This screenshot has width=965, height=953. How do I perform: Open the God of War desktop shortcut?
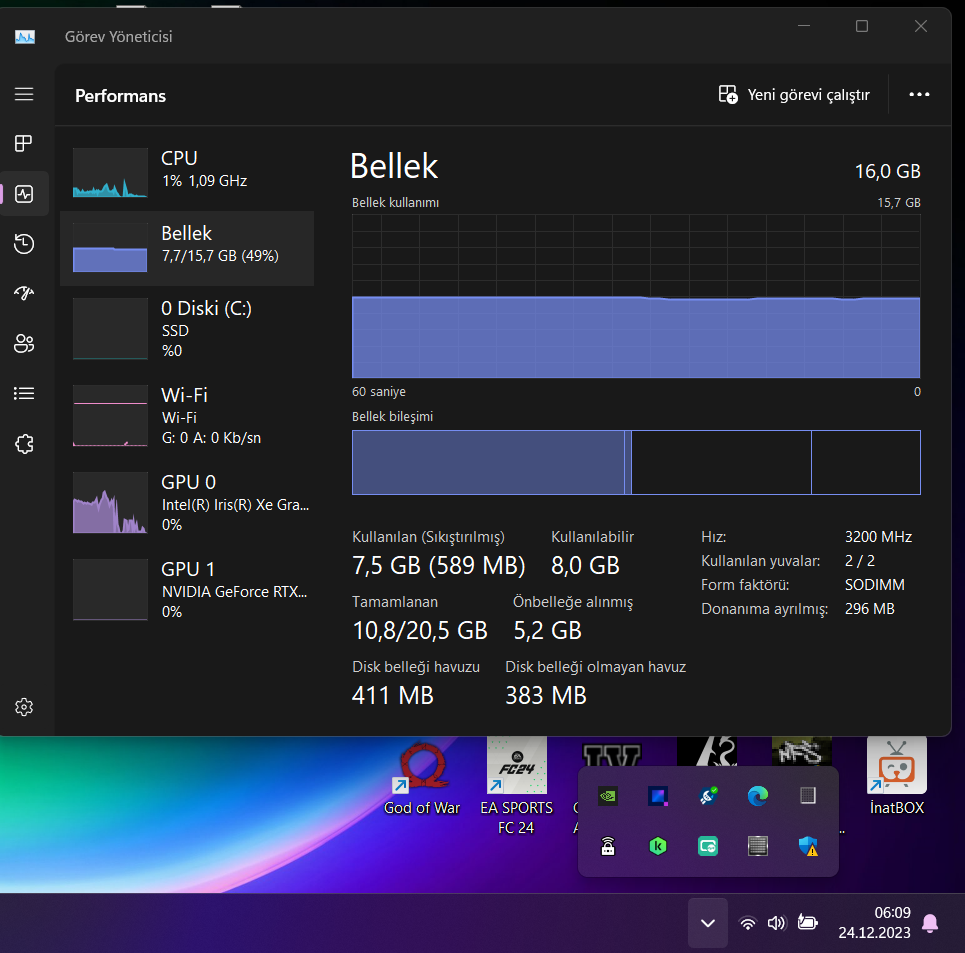click(422, 778)
